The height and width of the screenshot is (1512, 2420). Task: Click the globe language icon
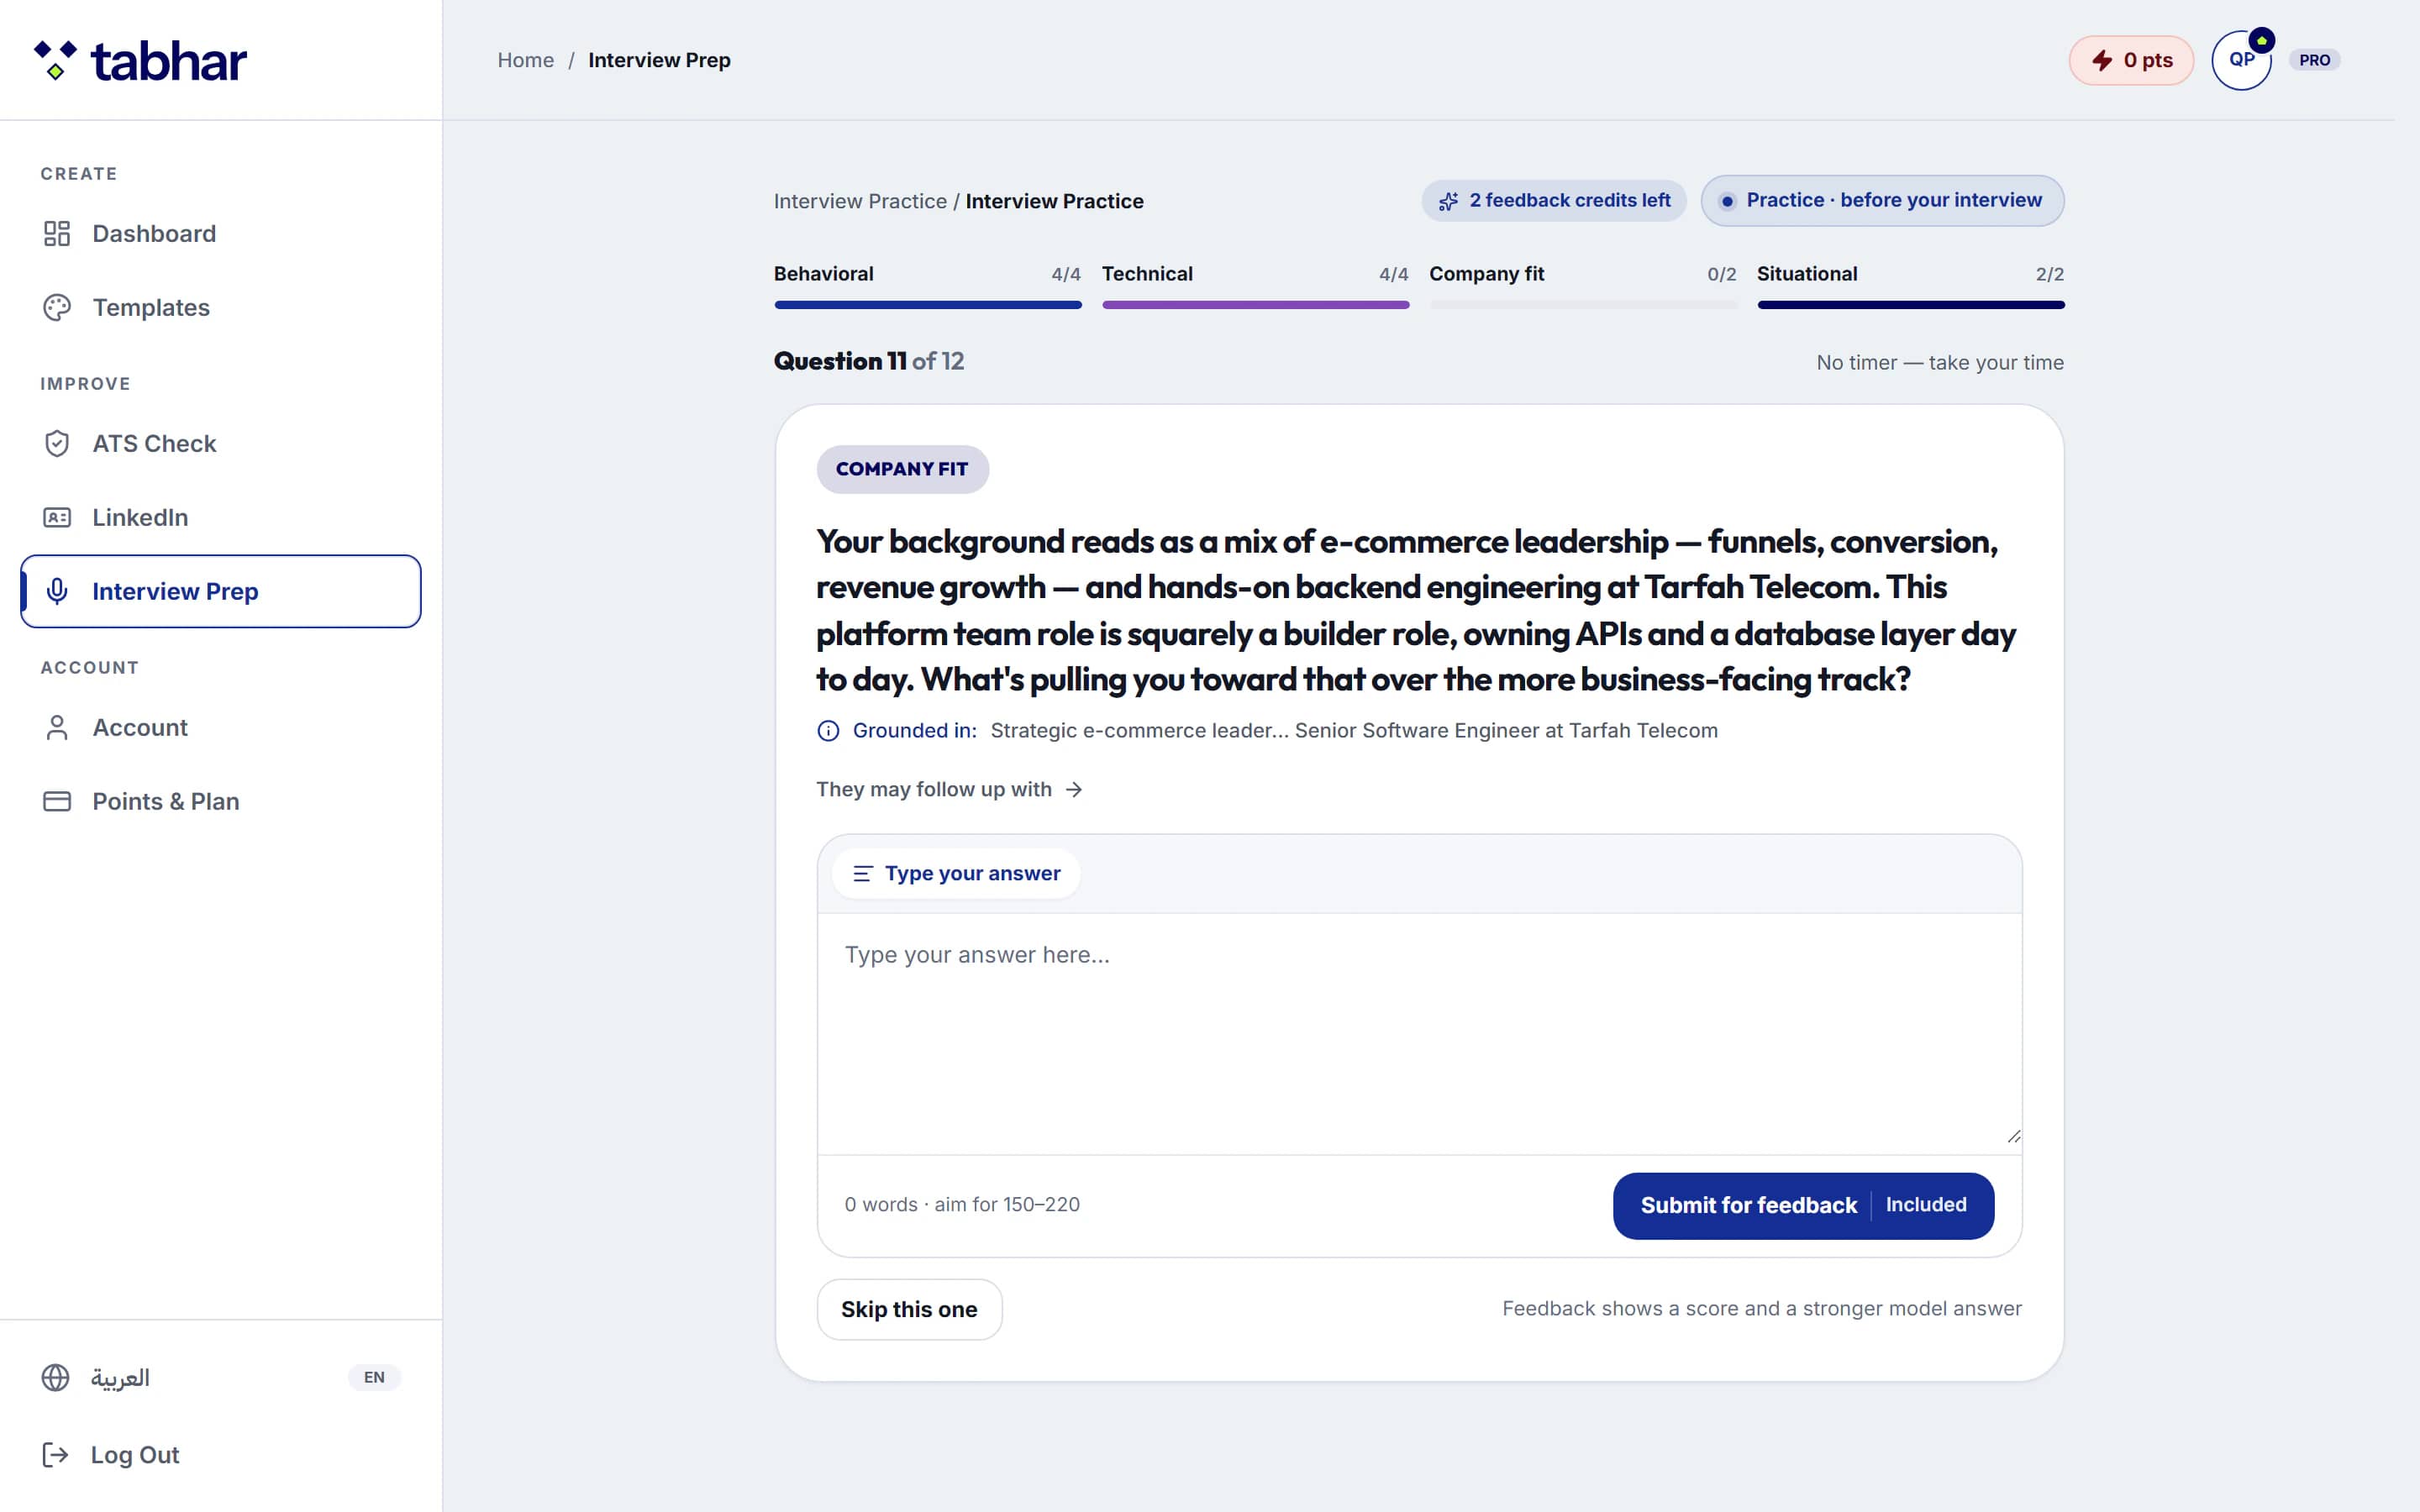[x=55, y=1377]
